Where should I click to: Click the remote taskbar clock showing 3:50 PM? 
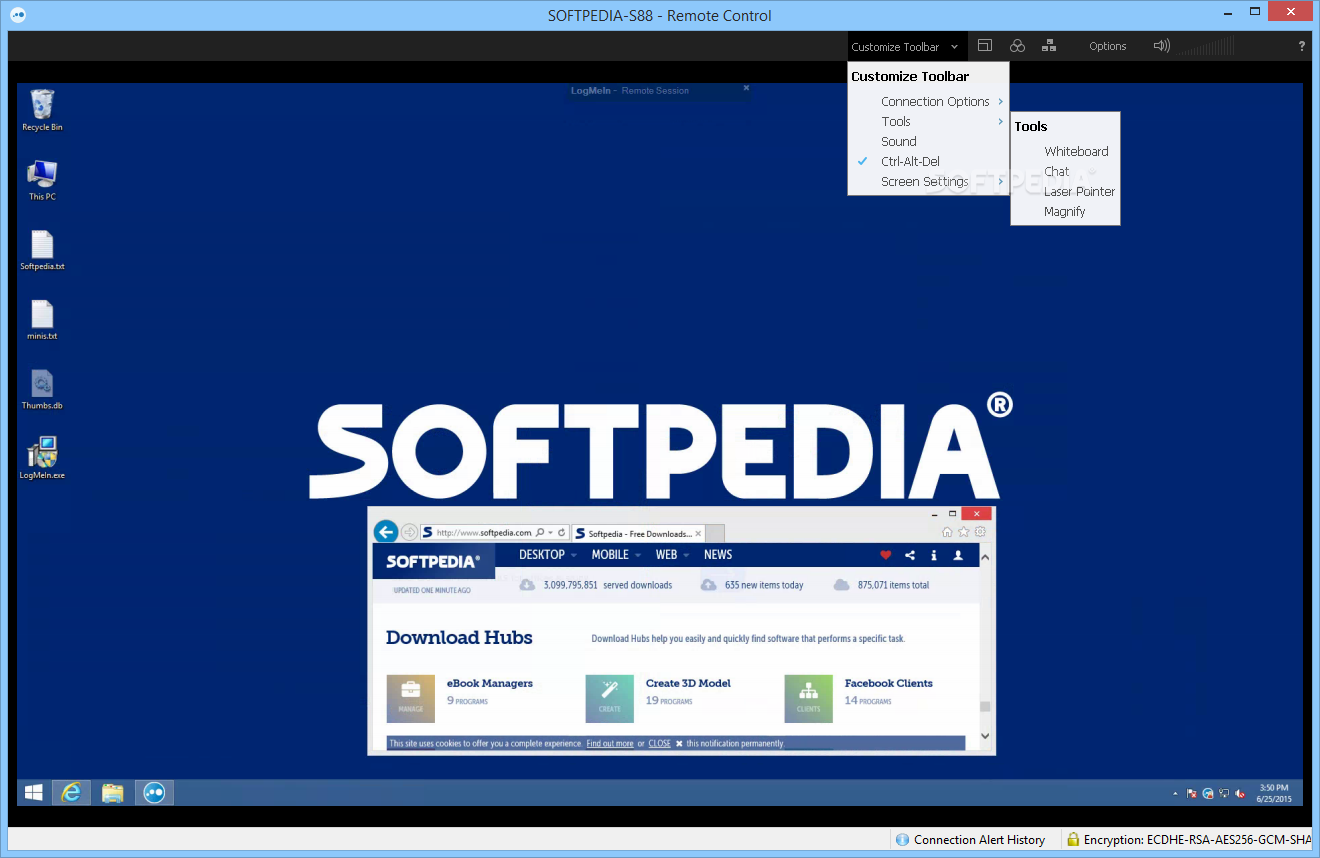coord(1274,793)
